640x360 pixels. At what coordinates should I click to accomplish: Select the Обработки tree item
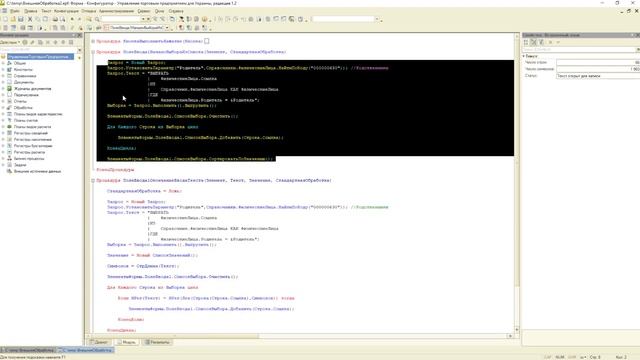(x=23, y=108)
